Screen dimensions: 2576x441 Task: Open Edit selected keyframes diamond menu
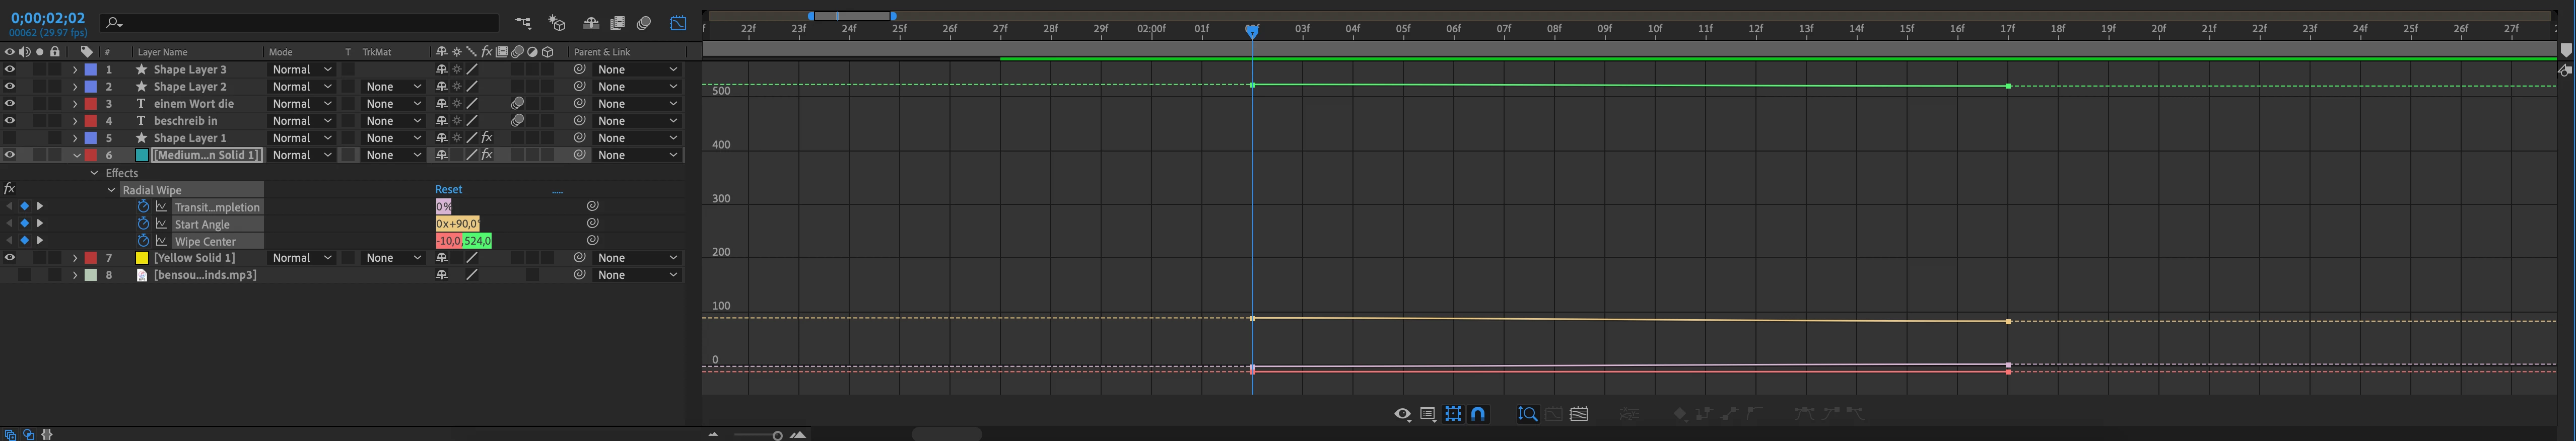pyautogui.click(x=1680, y=414)
